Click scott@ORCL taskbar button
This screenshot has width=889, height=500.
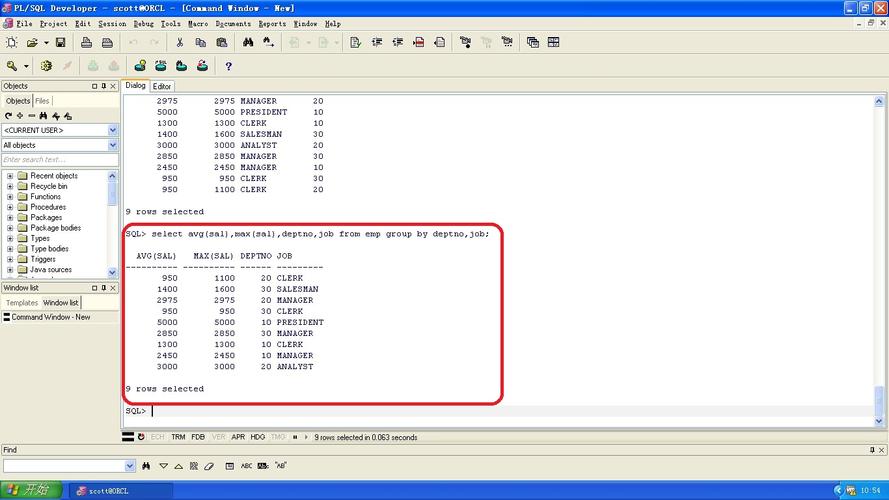(x=121, y=491)
